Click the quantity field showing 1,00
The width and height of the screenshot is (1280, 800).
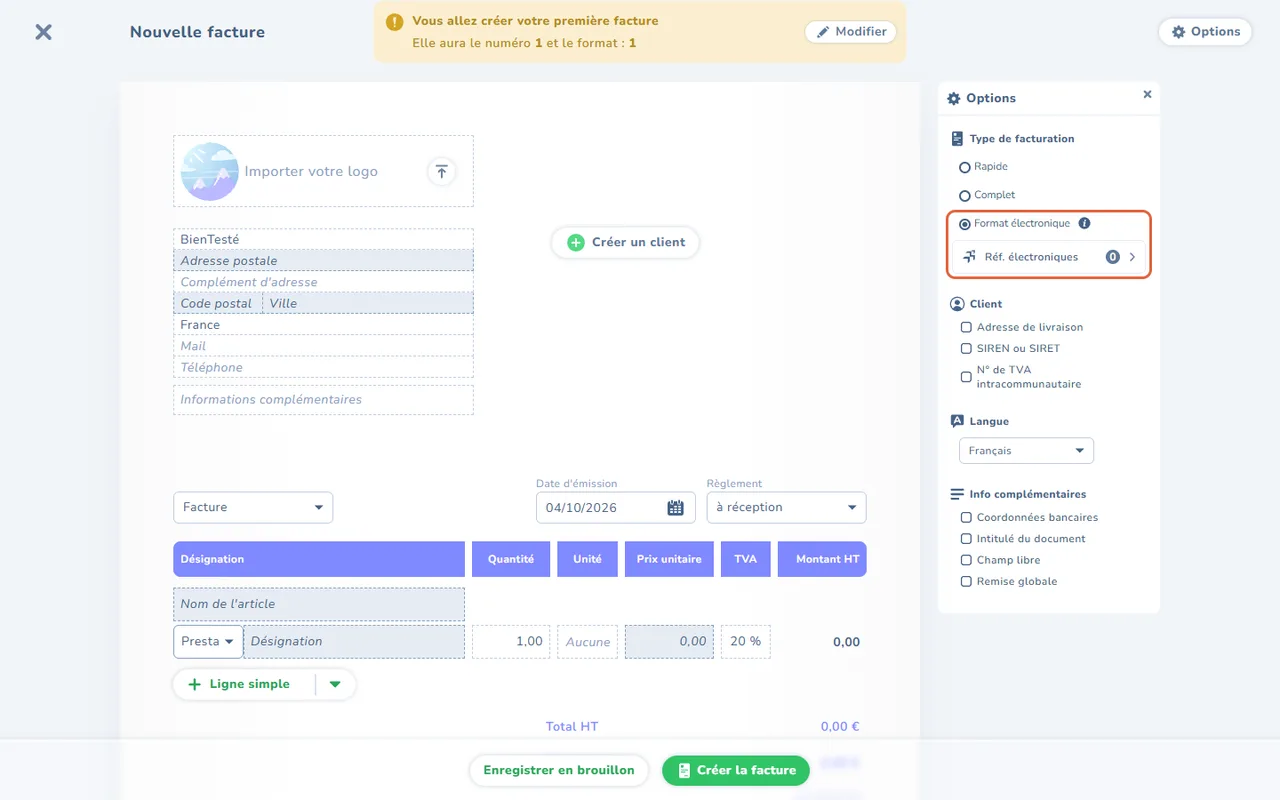[x=511, y=642]
